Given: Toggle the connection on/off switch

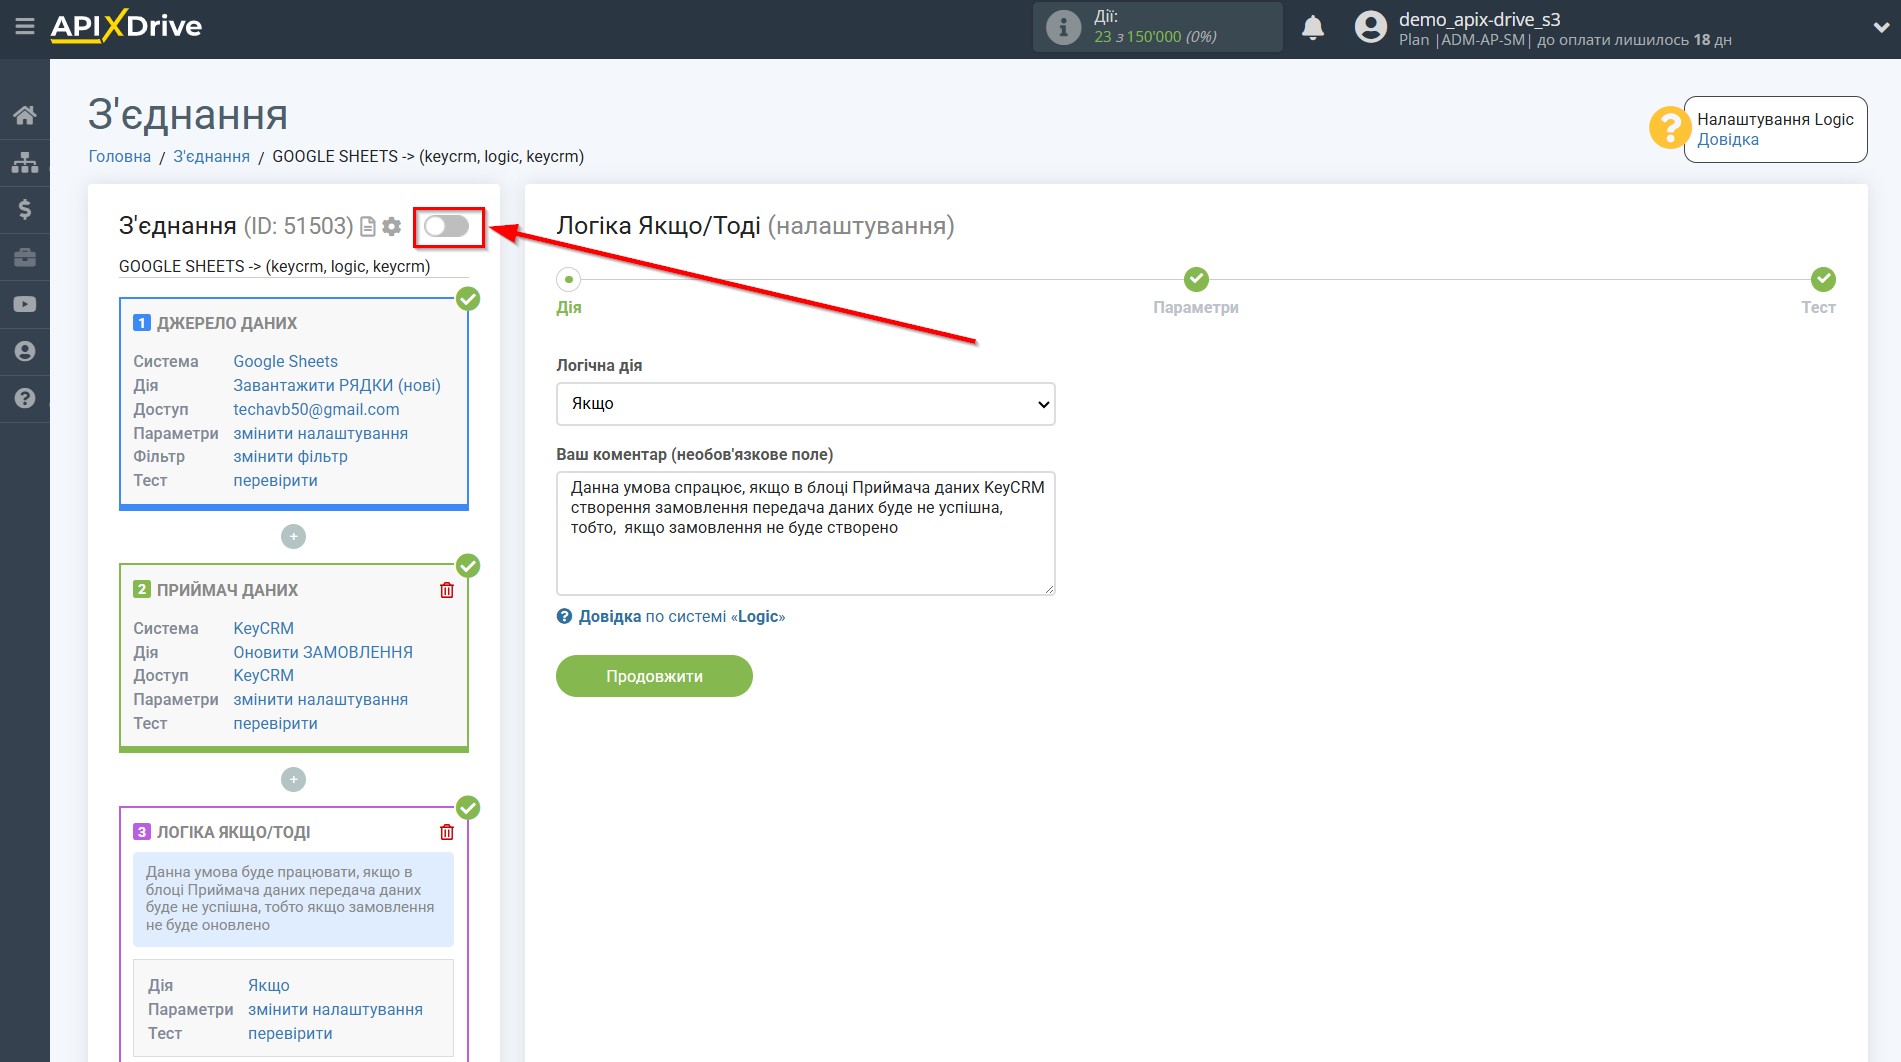Looking at the screenshot, I should (x=446, y=226).
